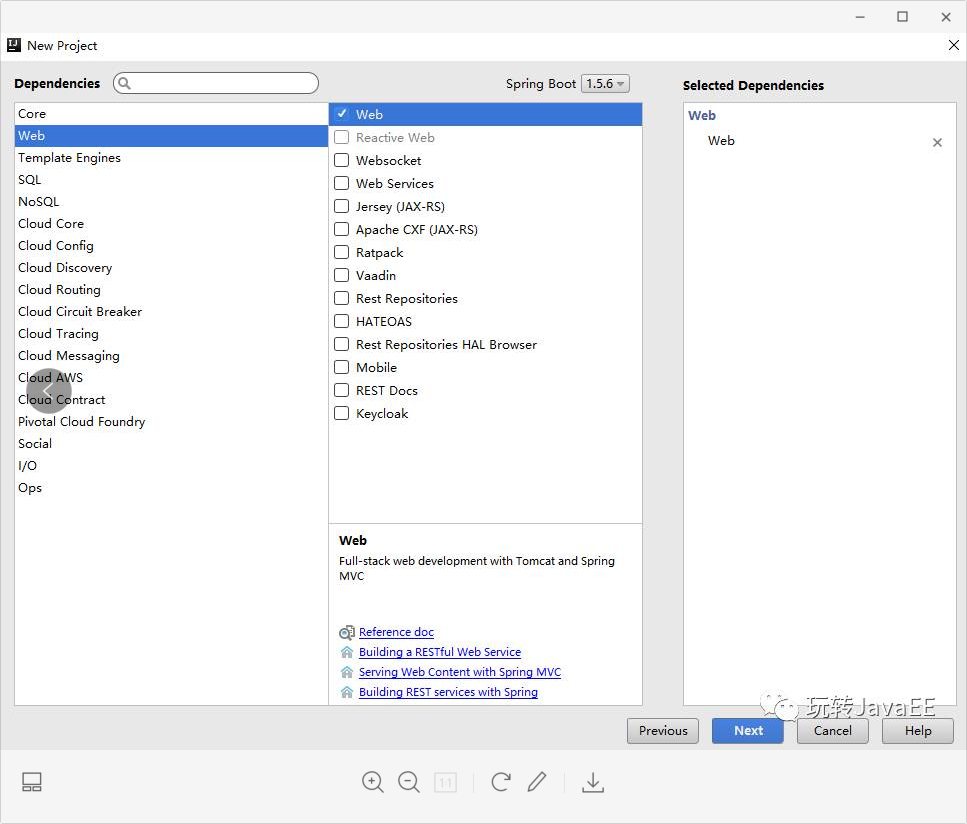
Task: Select the SQL category
Action: click(x=171, y=179)
